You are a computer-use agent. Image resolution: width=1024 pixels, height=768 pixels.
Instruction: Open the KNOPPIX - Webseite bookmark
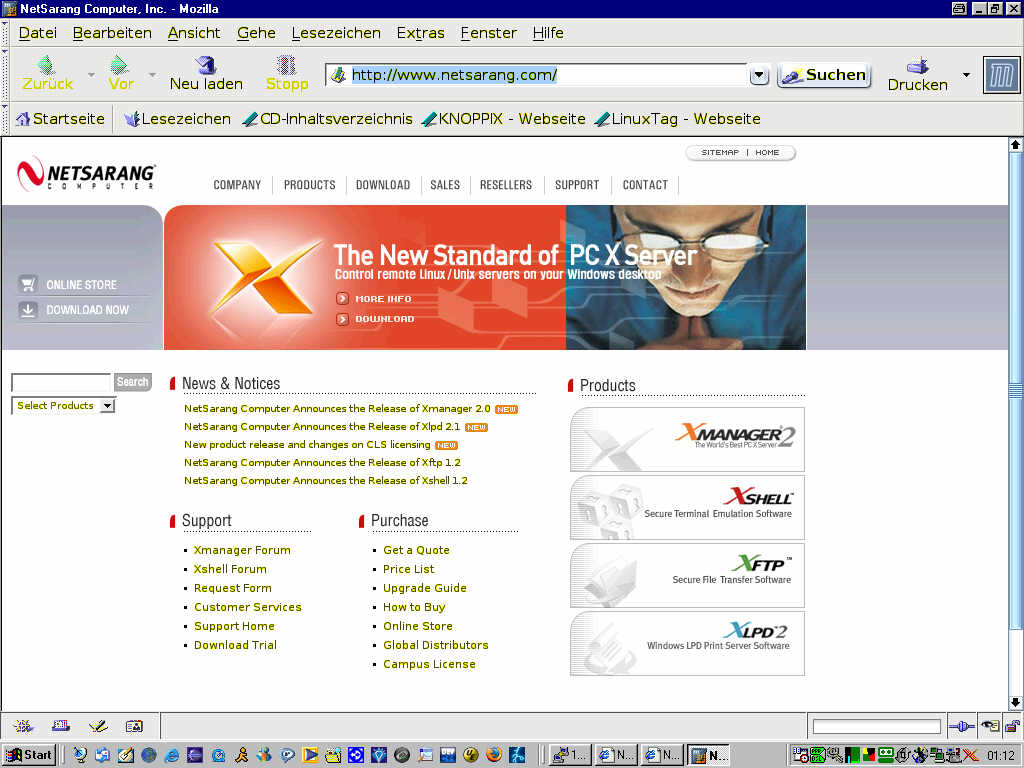coord(504,119)
